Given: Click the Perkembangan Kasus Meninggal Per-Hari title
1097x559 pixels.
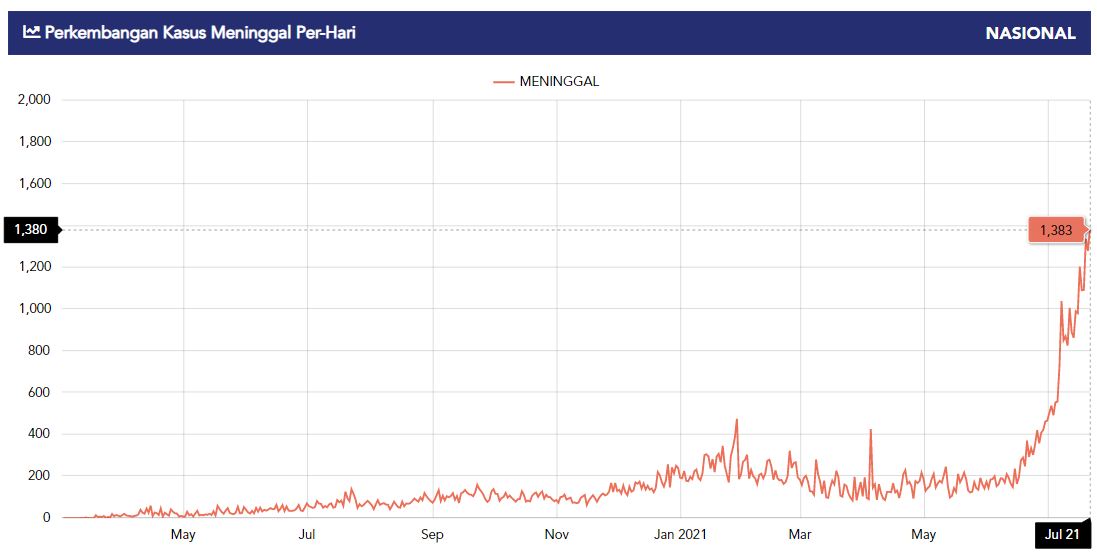Looking at the screenshot, I should pos(200,33).
